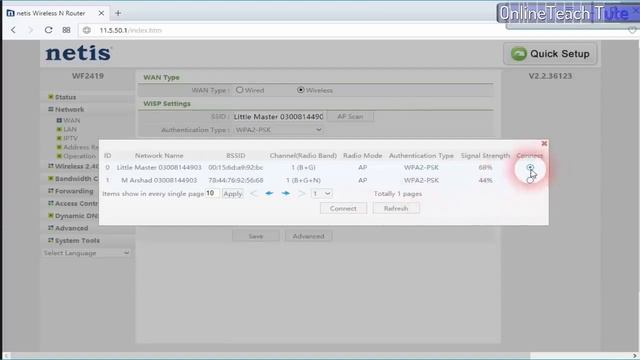Click BSSID 78:44:76:92:56:68 cell
The height and width of the screenshot is (360, 640).
pos(236,180)
